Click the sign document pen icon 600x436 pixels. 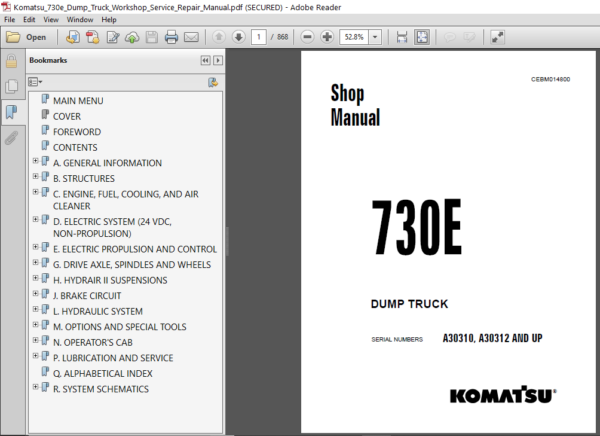point(113,37)
